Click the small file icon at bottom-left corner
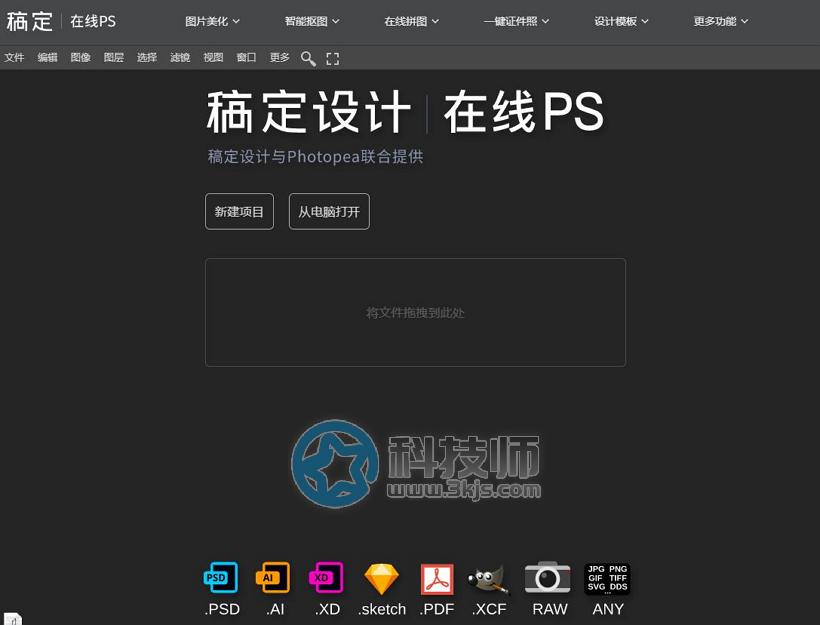This screenshot has width=820, height=625. pyautogui.click(x=14, y=619)
